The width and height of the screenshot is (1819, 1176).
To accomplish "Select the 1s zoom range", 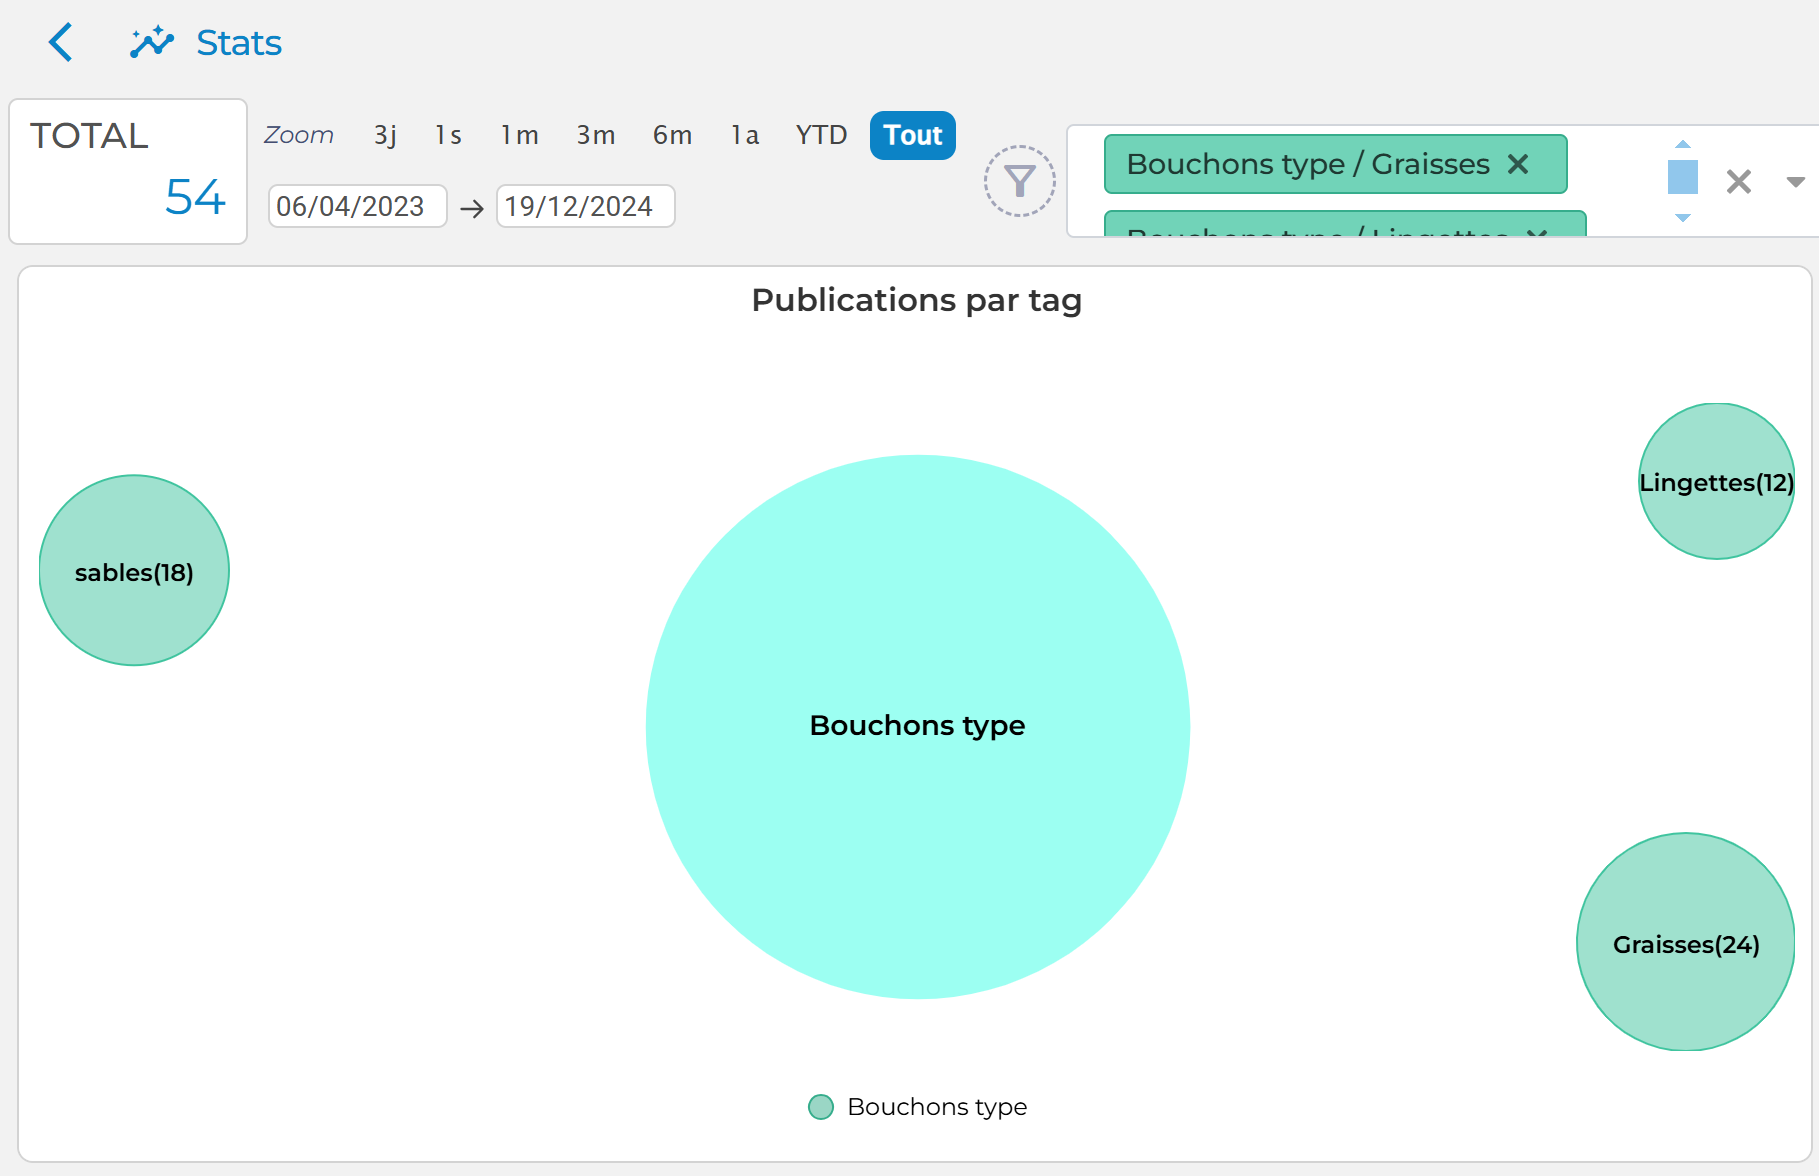I will [448, 135].
